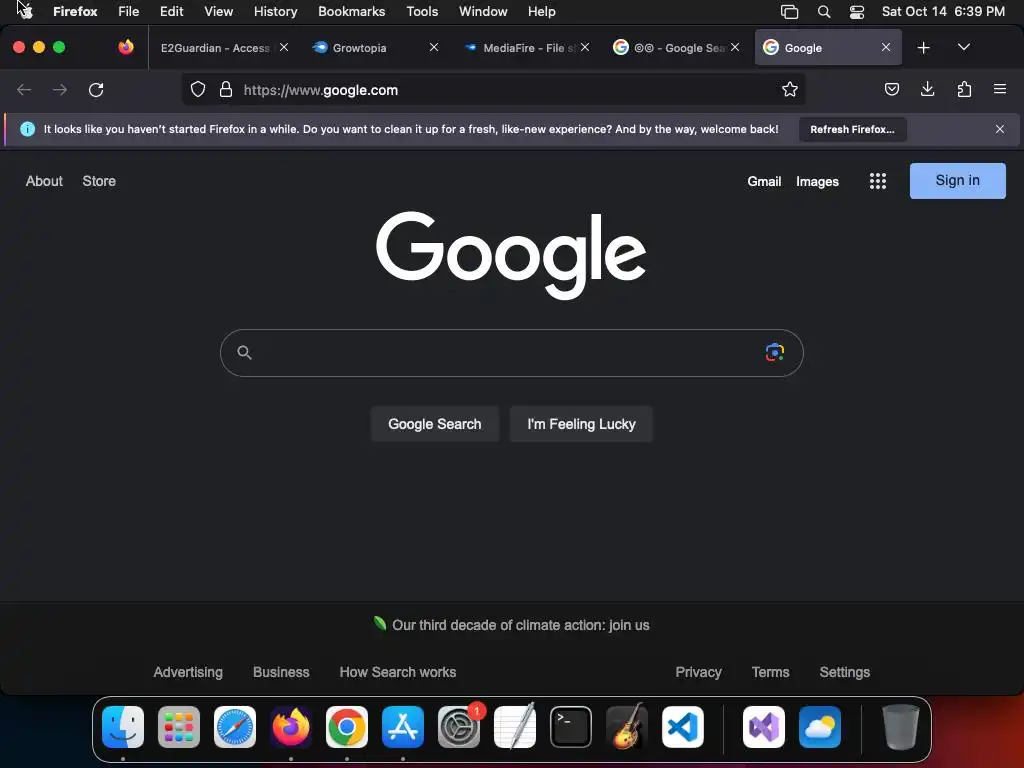Open the Firefox hamburger application menu
The width and height of the screenshot is (1024, 768).
[1000, 89]
